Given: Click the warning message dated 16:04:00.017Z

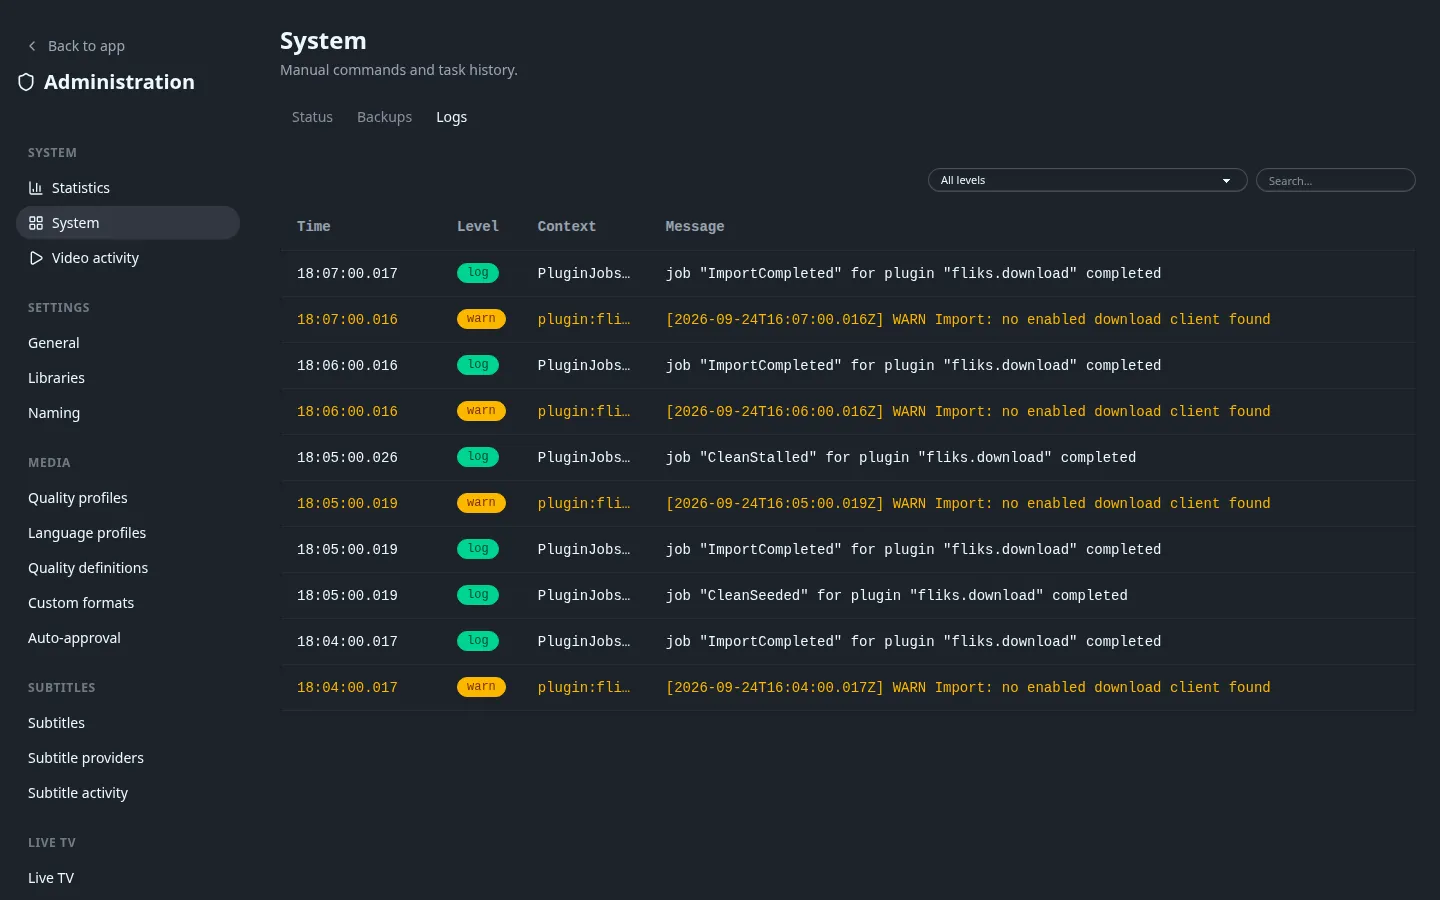Looking at the screenshot, I should click(x=968, y=687).
